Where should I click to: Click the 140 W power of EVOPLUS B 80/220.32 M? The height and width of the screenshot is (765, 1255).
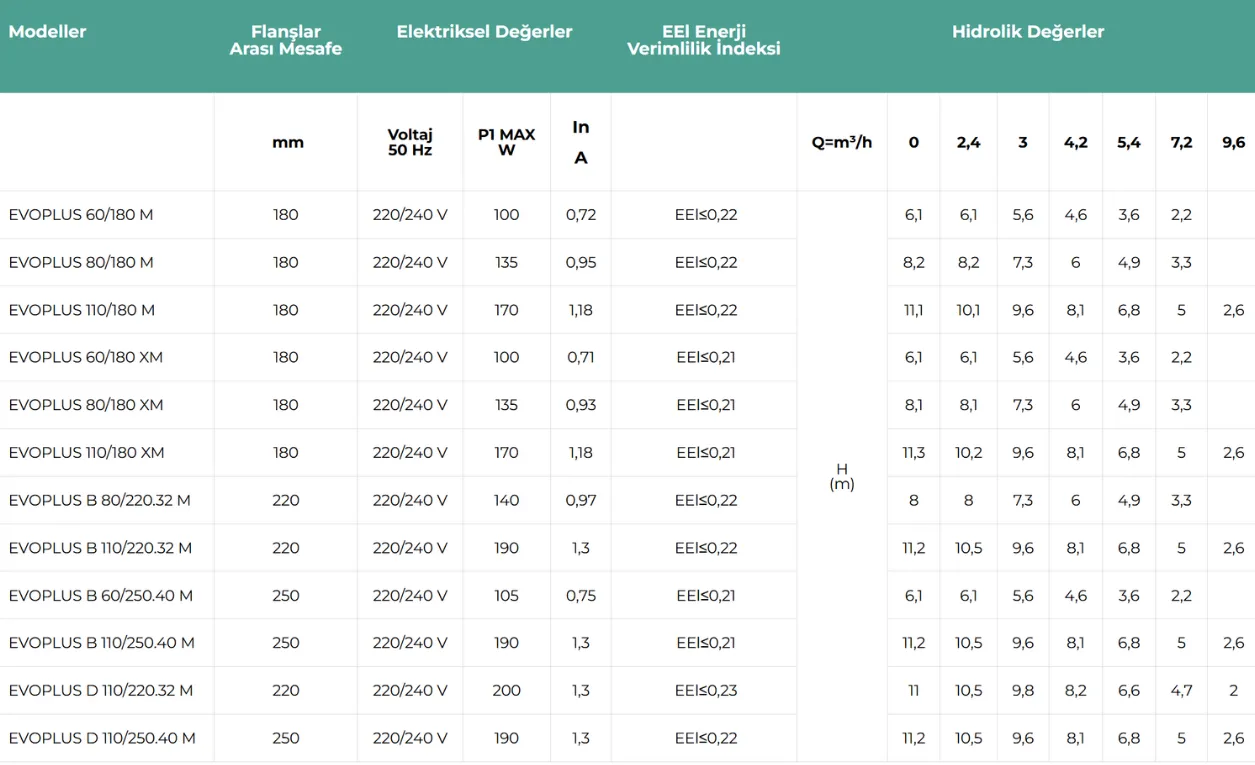(x=507, y=500)
